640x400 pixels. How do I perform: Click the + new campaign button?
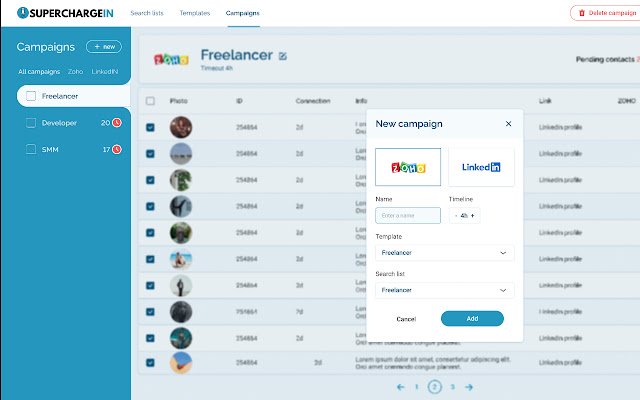pyautogui.click(x=104, y=47)
